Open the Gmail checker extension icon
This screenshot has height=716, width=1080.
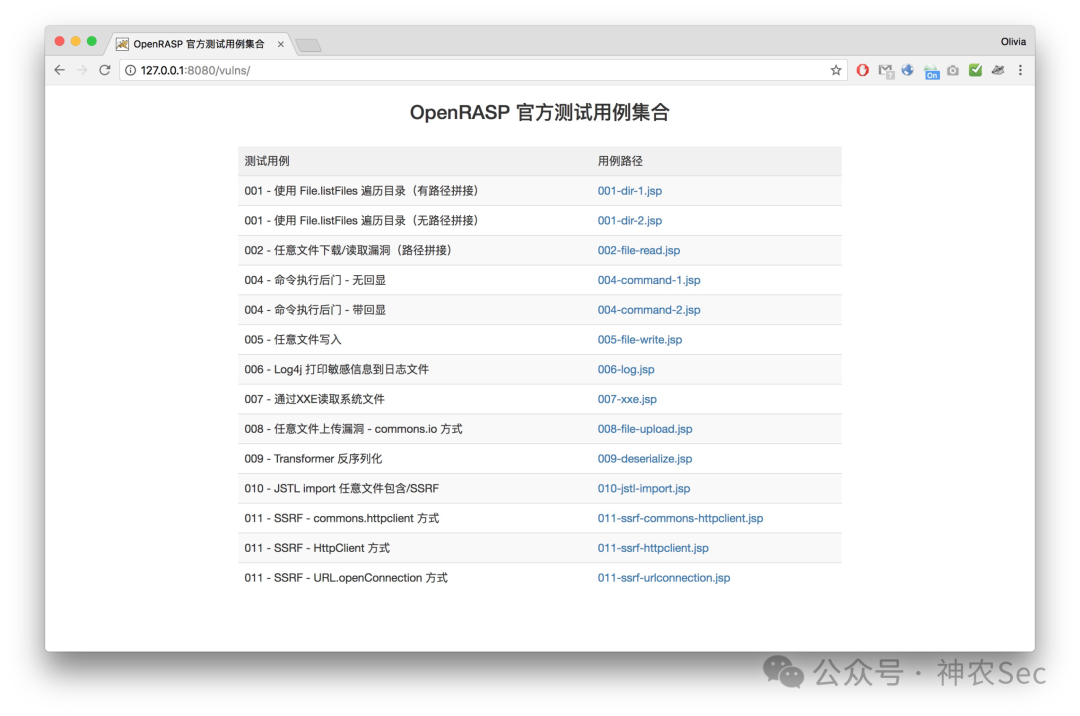click(886, 71)
